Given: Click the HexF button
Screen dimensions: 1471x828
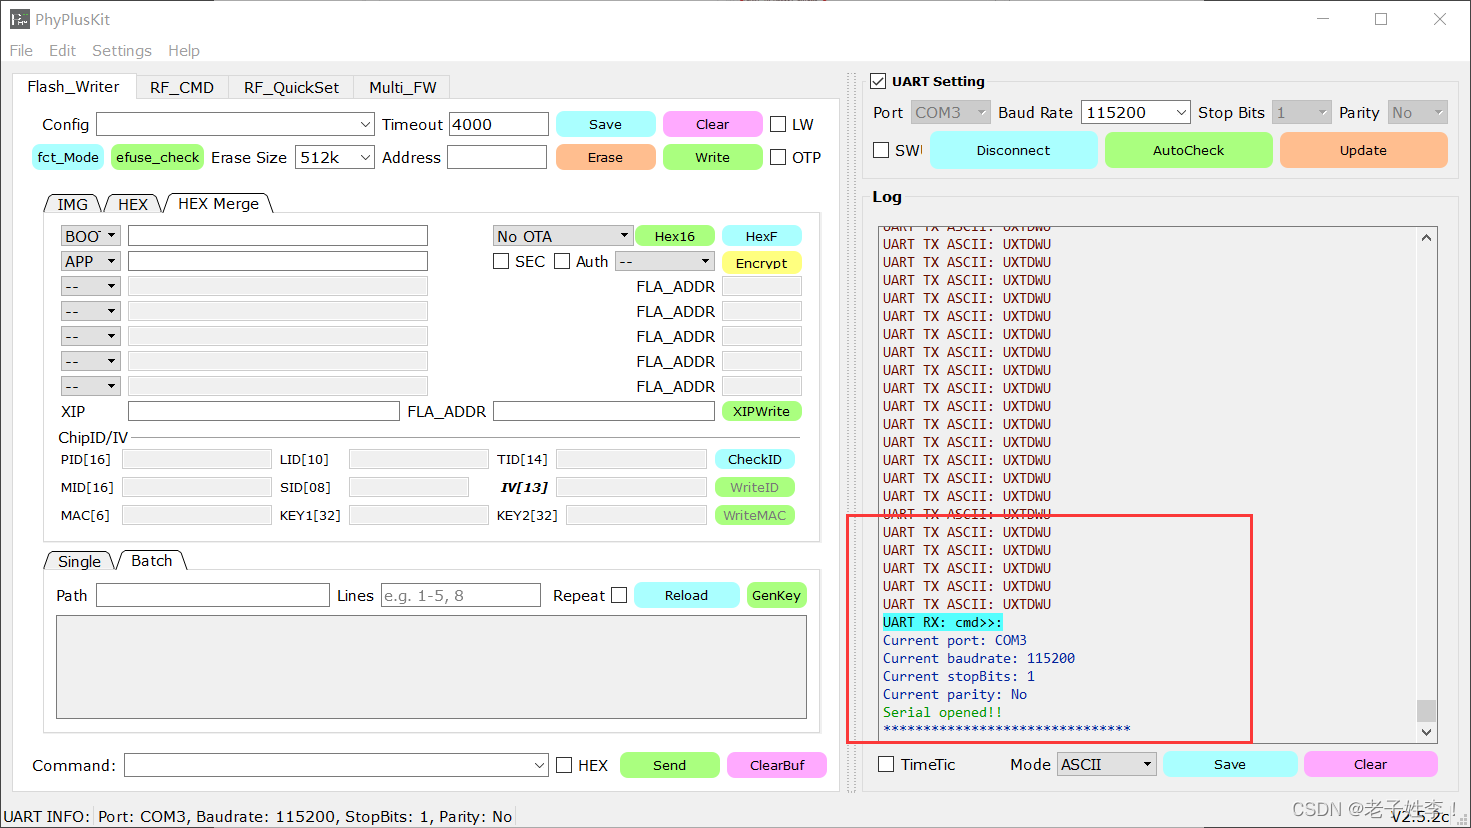Looking at the screenshot, I should pyautogui.click(x=761, y=236).
